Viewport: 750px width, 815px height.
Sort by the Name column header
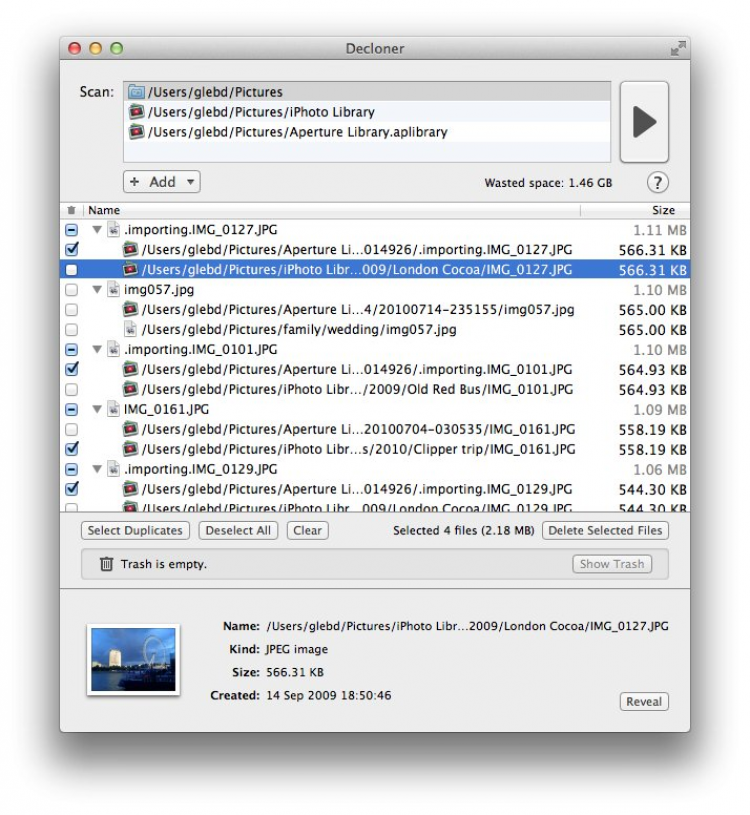tap(331, 210)
